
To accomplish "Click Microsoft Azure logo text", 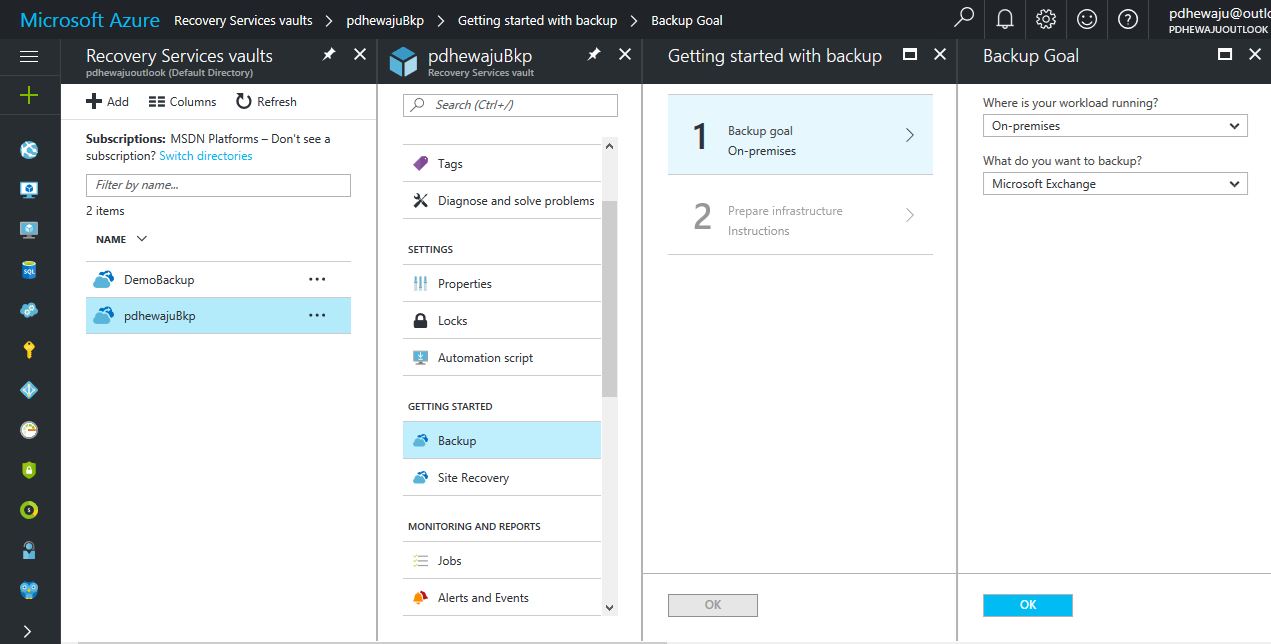I will click(x=90, y=20).
